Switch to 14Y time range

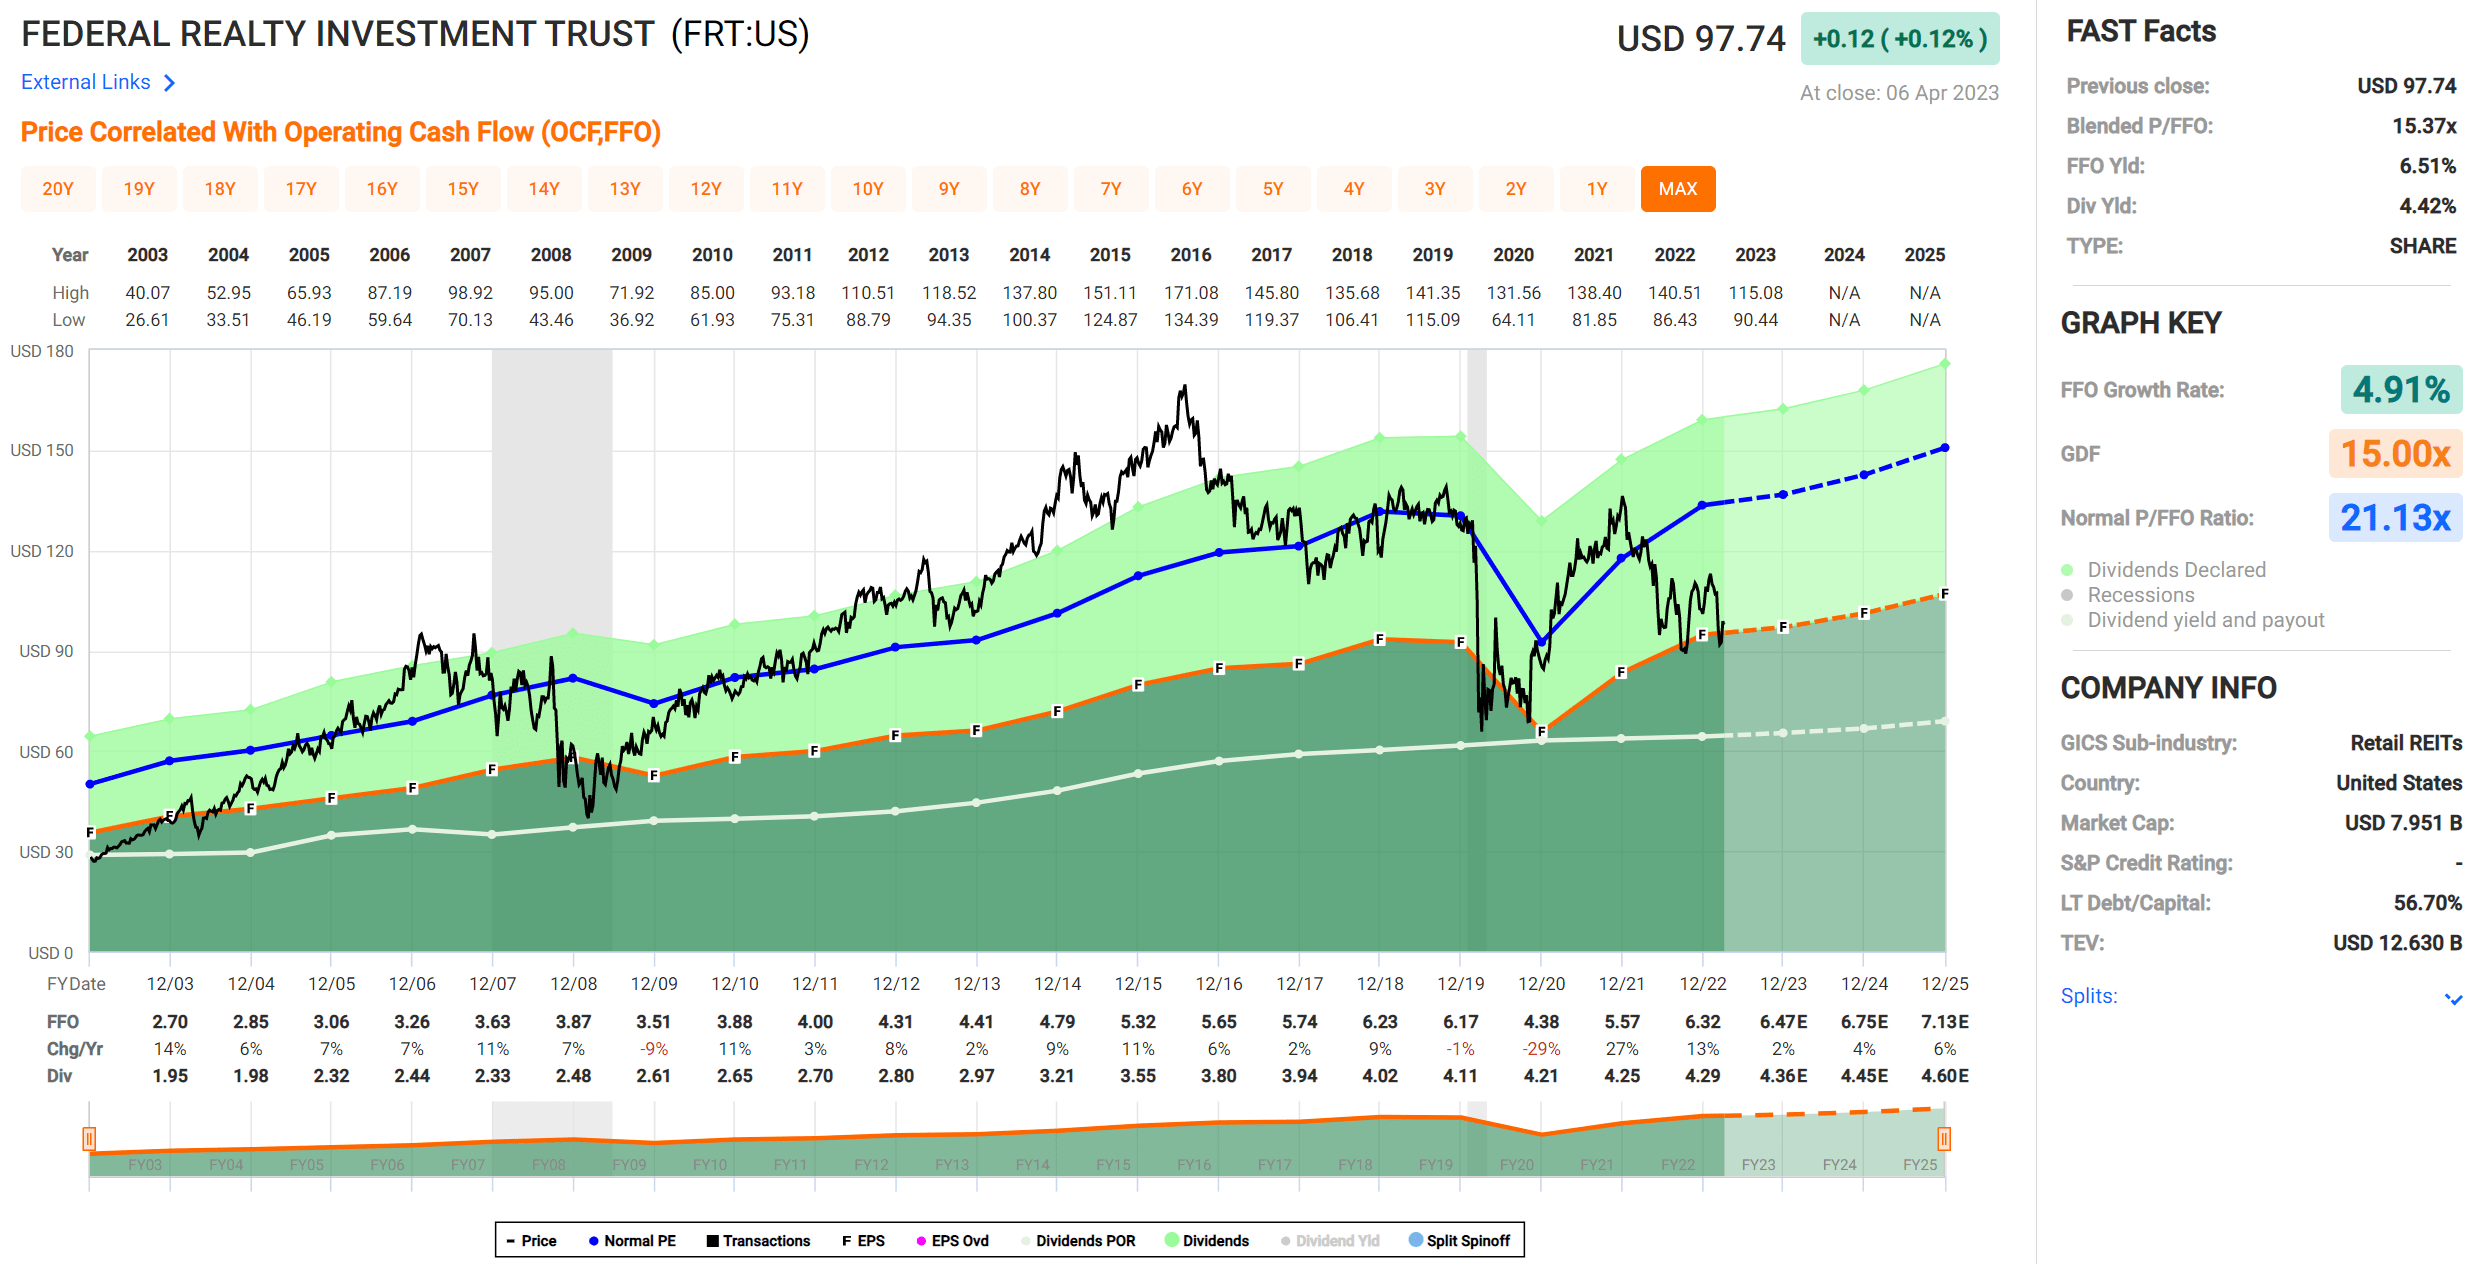[x=544, y=189]
